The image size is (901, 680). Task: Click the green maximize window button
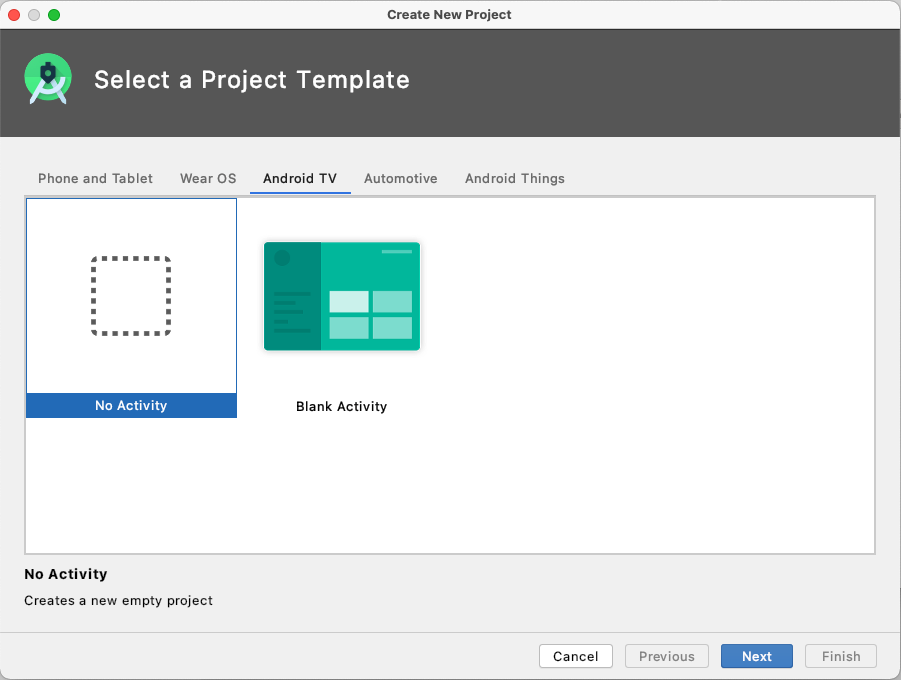[54, 15]
